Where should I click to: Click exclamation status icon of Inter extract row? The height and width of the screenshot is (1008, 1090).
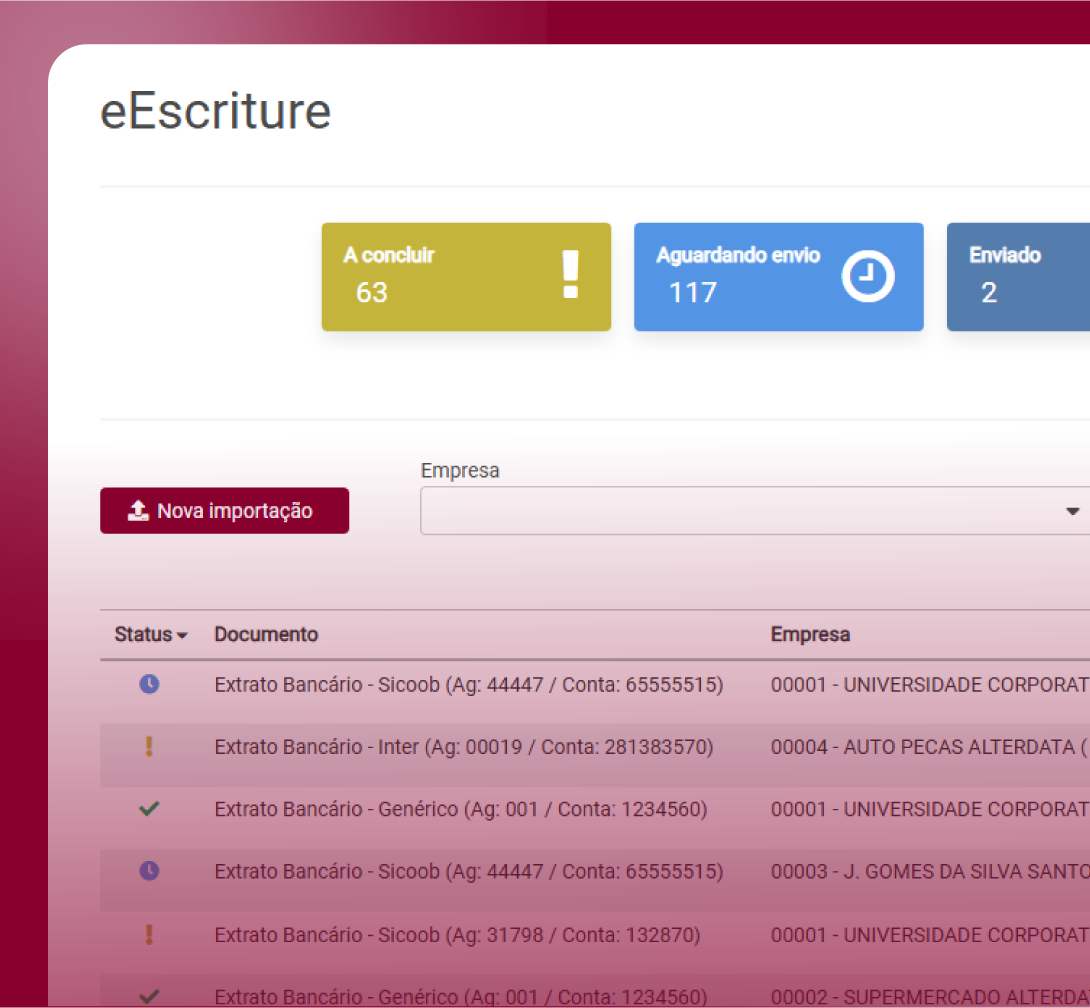point(149,747)
